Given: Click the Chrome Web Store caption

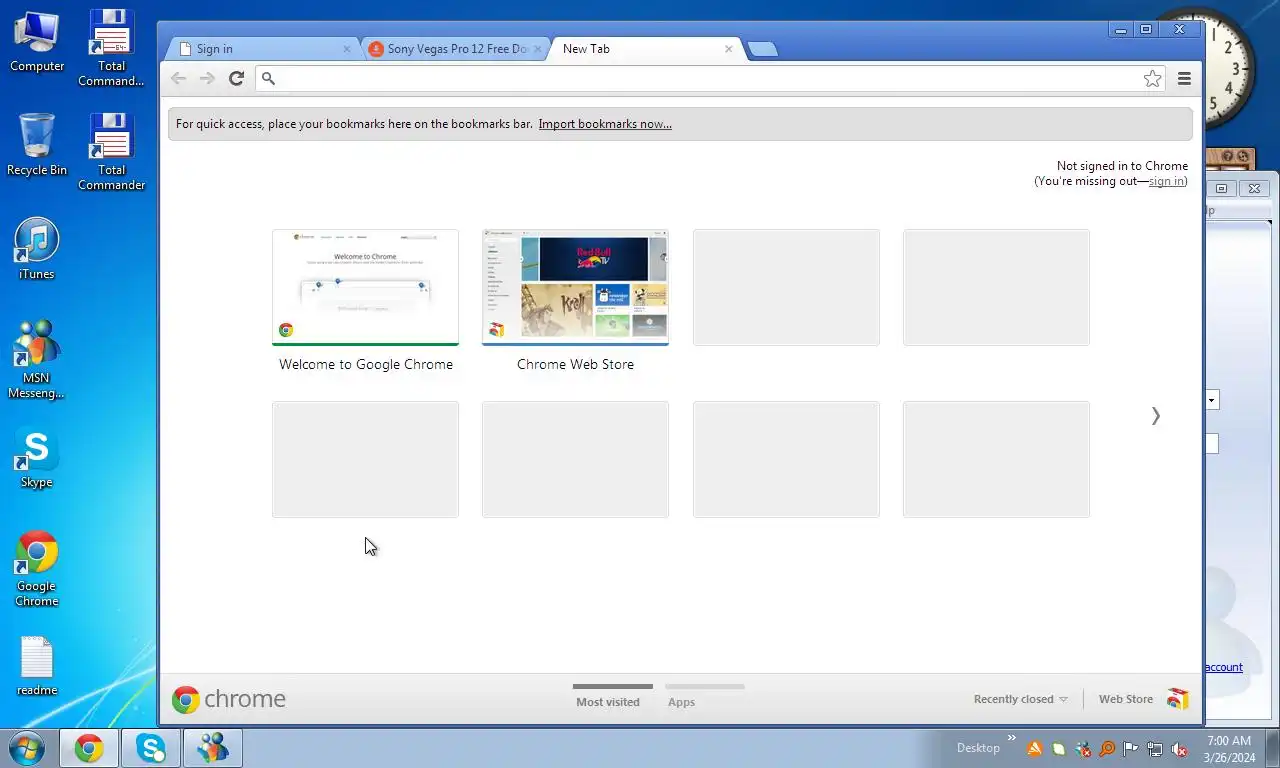Looking at the screenshot, I should pos(575,364).
